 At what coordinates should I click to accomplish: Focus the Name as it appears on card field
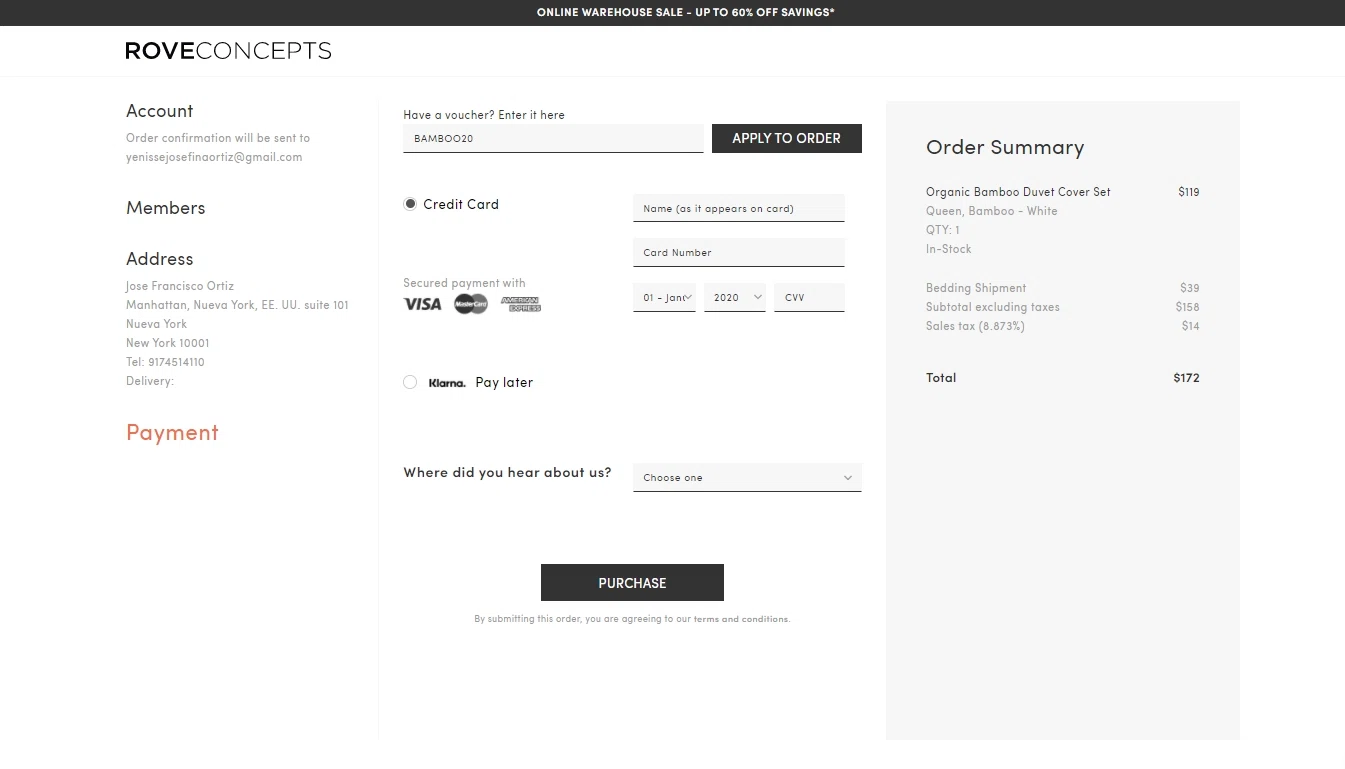[x=739, y=208]
